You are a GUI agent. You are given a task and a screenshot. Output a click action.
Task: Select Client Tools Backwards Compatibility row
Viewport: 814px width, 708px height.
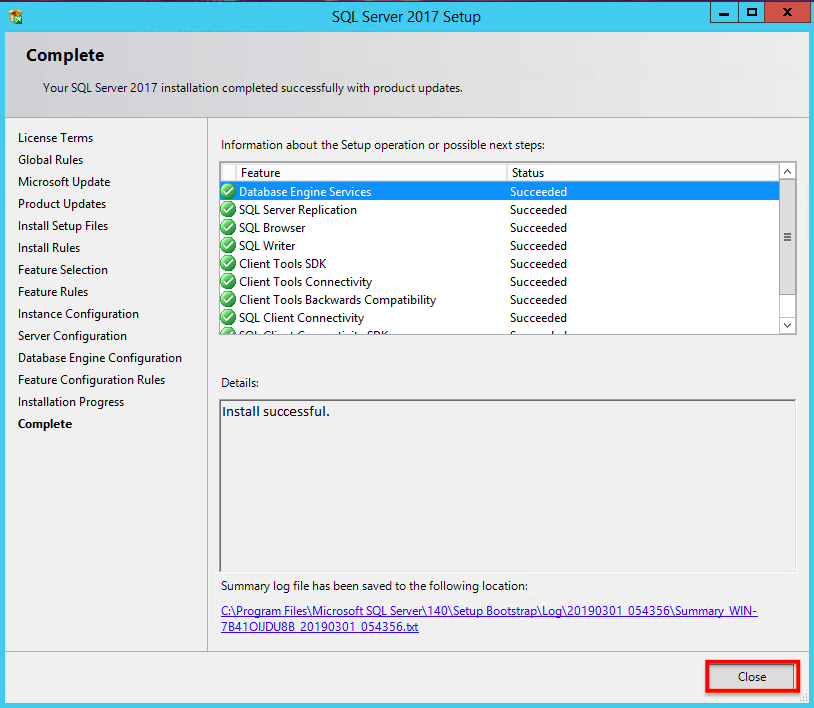[x=499, y=299]
